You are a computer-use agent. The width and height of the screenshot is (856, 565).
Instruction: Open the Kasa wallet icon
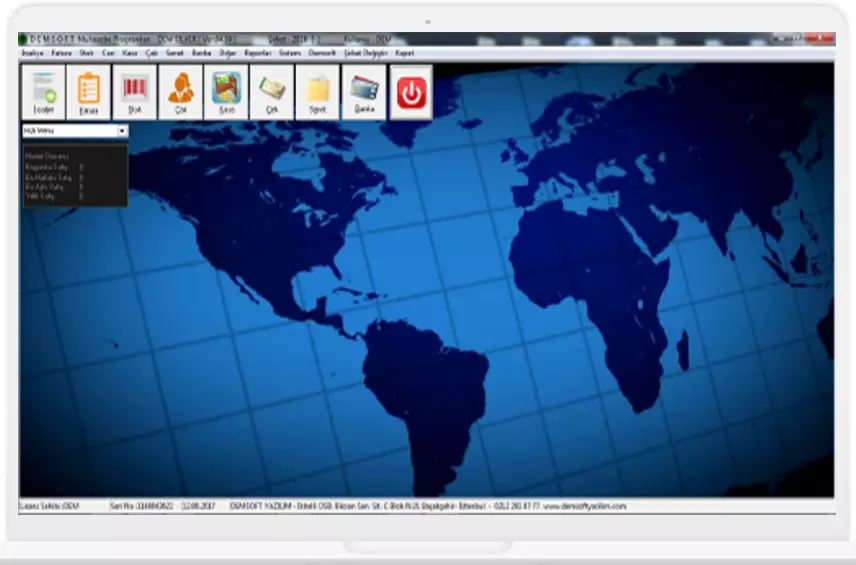pyautogui.click(x=227, y=92)
